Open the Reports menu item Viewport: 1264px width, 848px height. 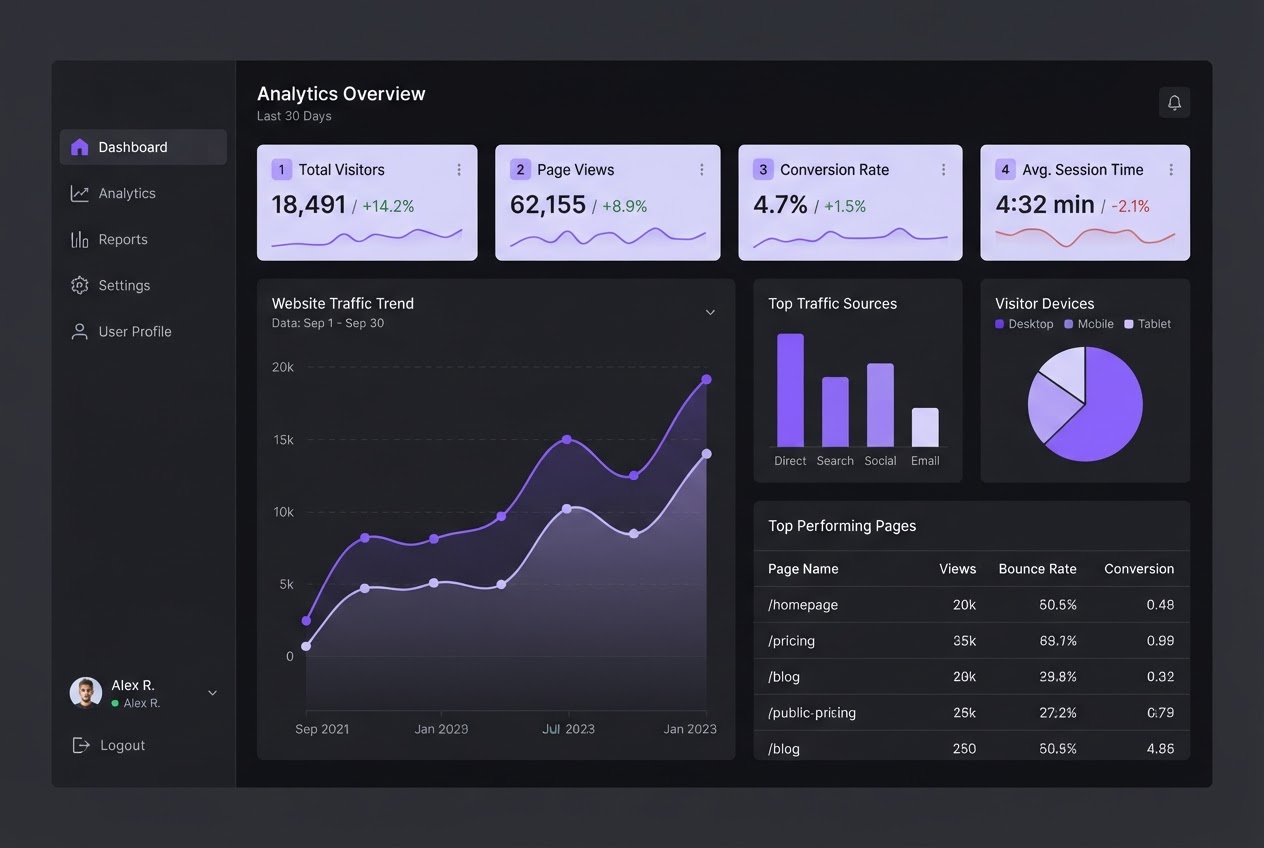pyautogui.click(x=143, y=239)
